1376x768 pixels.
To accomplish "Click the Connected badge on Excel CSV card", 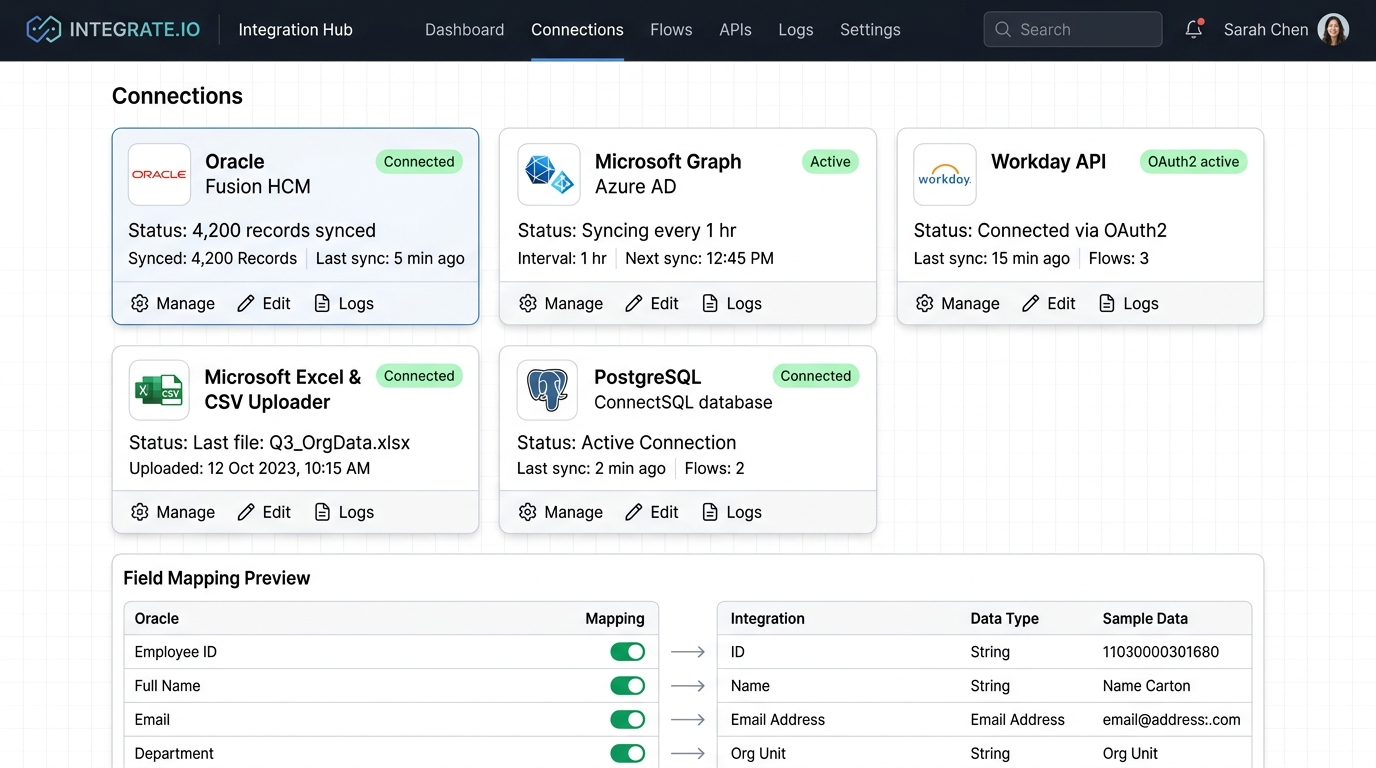I will click(419, 376).
